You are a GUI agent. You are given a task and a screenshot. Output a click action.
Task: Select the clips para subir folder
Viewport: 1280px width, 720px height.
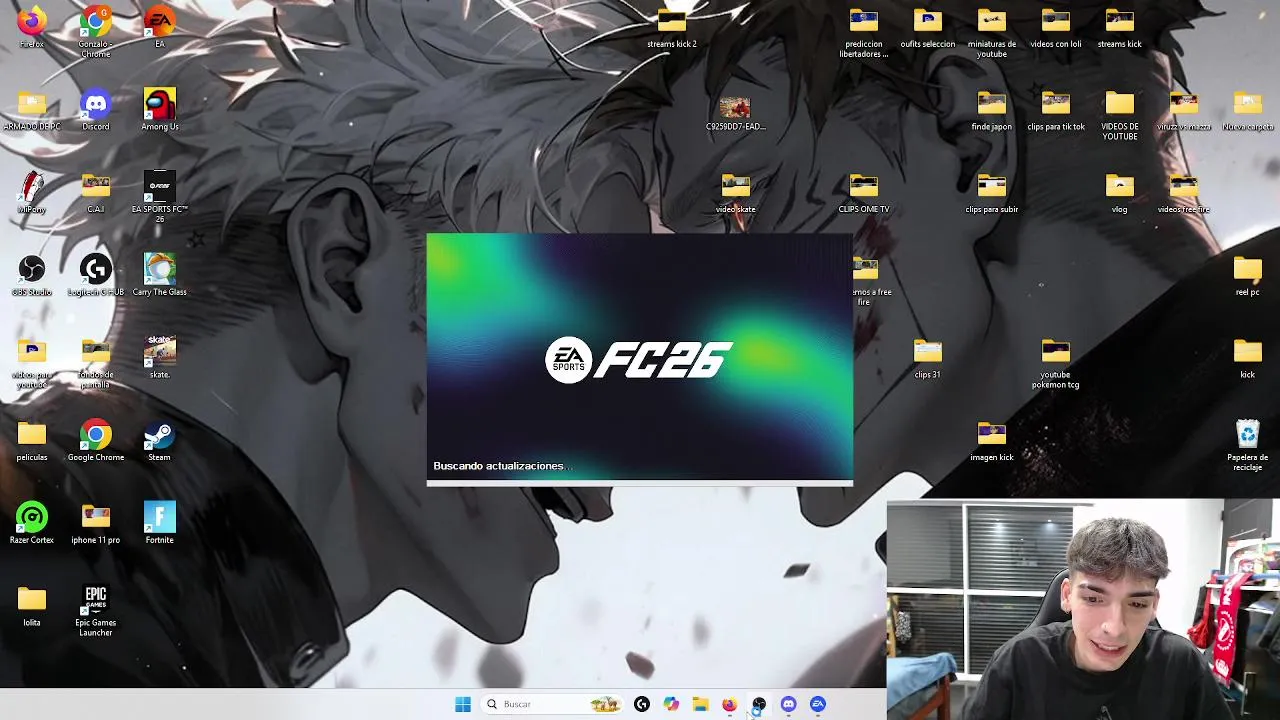click(x=992, y=193)
